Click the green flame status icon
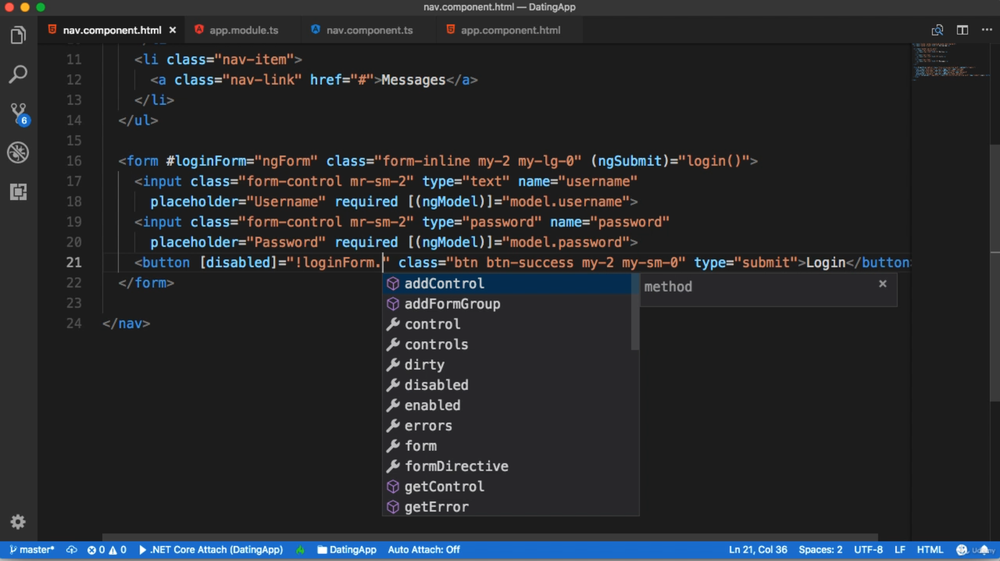The image size is (1000, 561). 300,550
